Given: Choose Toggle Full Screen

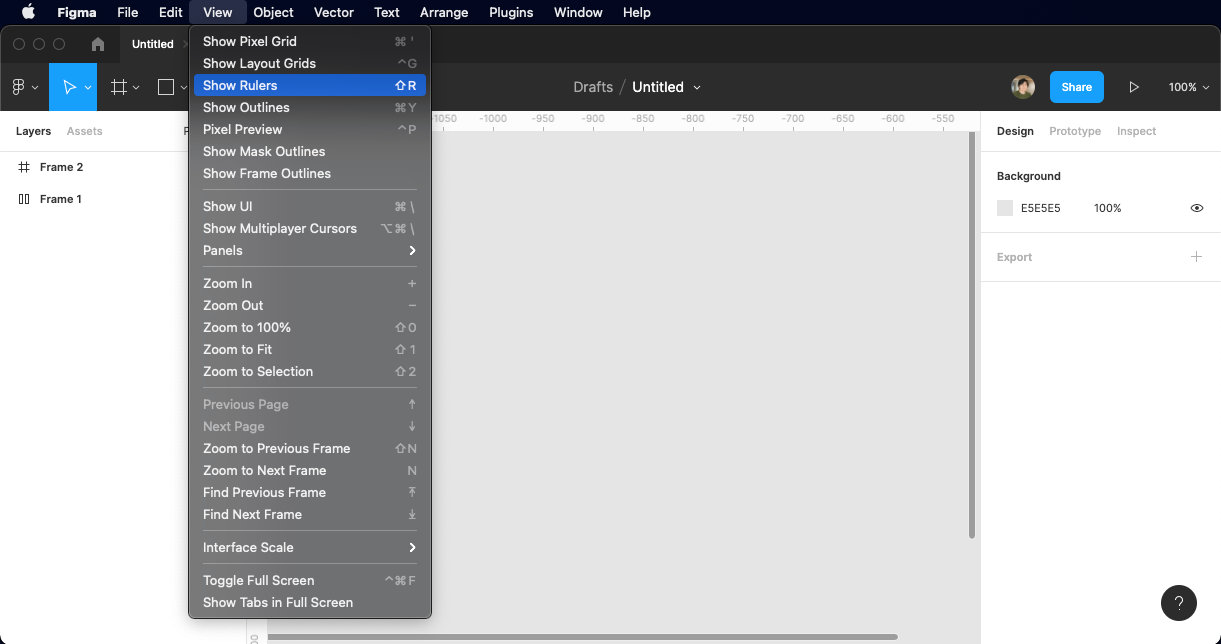Looking at the screenshot, I should [x=310, y=580].
